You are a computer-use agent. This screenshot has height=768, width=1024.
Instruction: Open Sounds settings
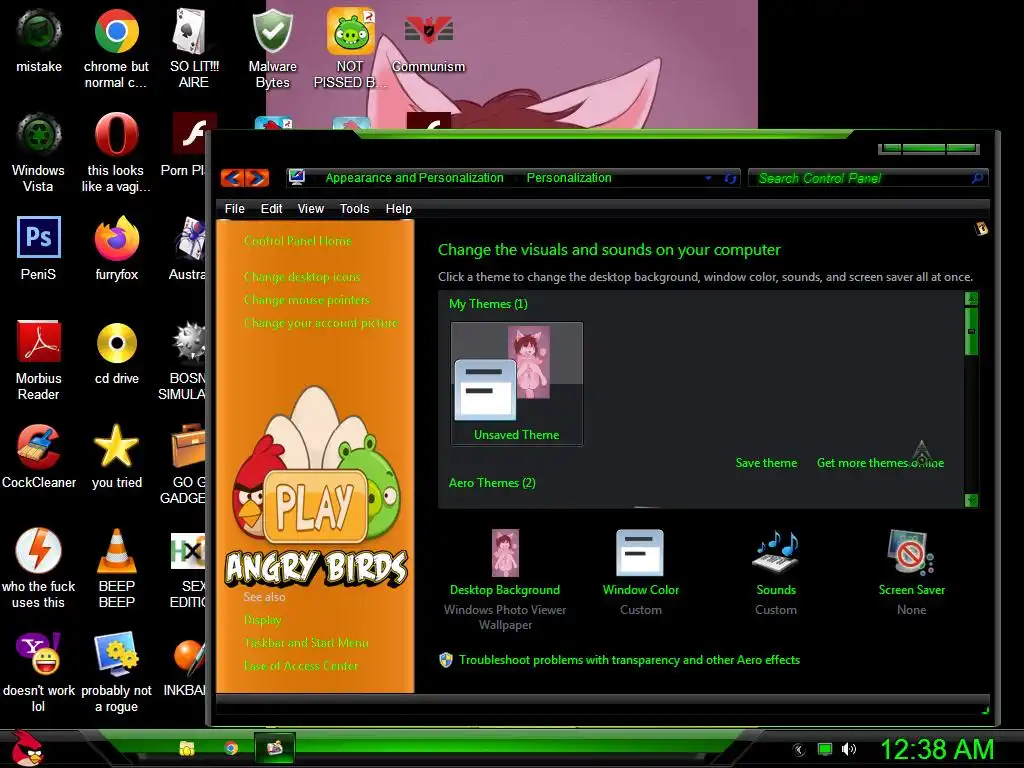pyautogui.click(x=776, y=572)
